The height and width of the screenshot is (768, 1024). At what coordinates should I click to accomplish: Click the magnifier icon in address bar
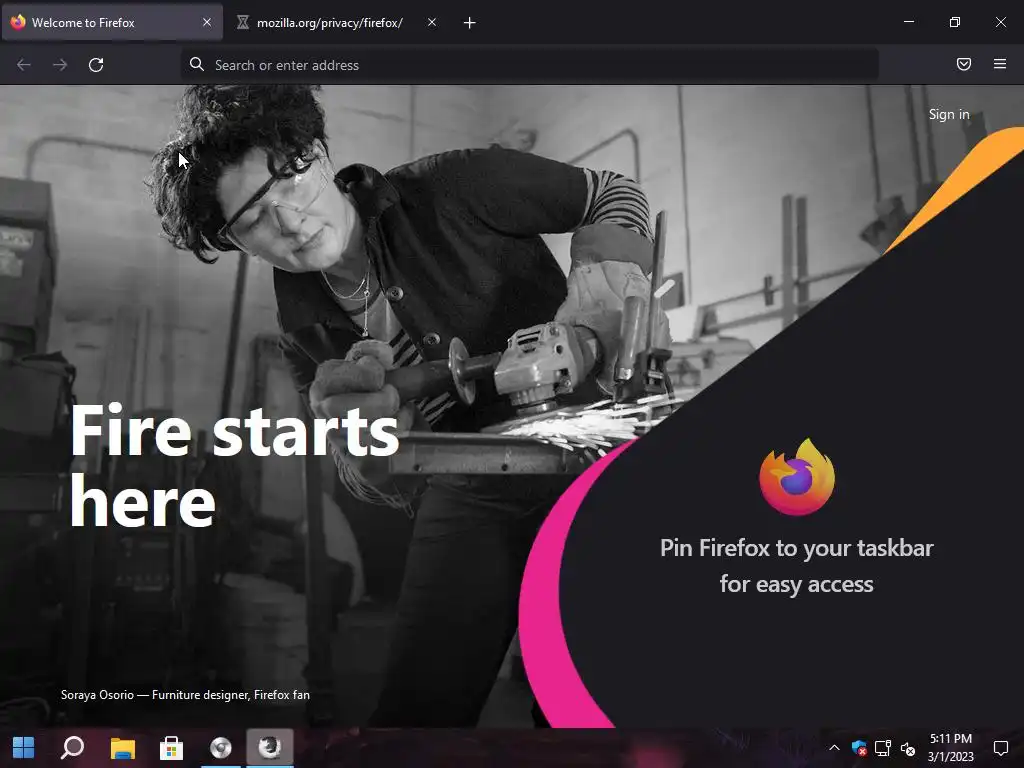coord(197,64)
